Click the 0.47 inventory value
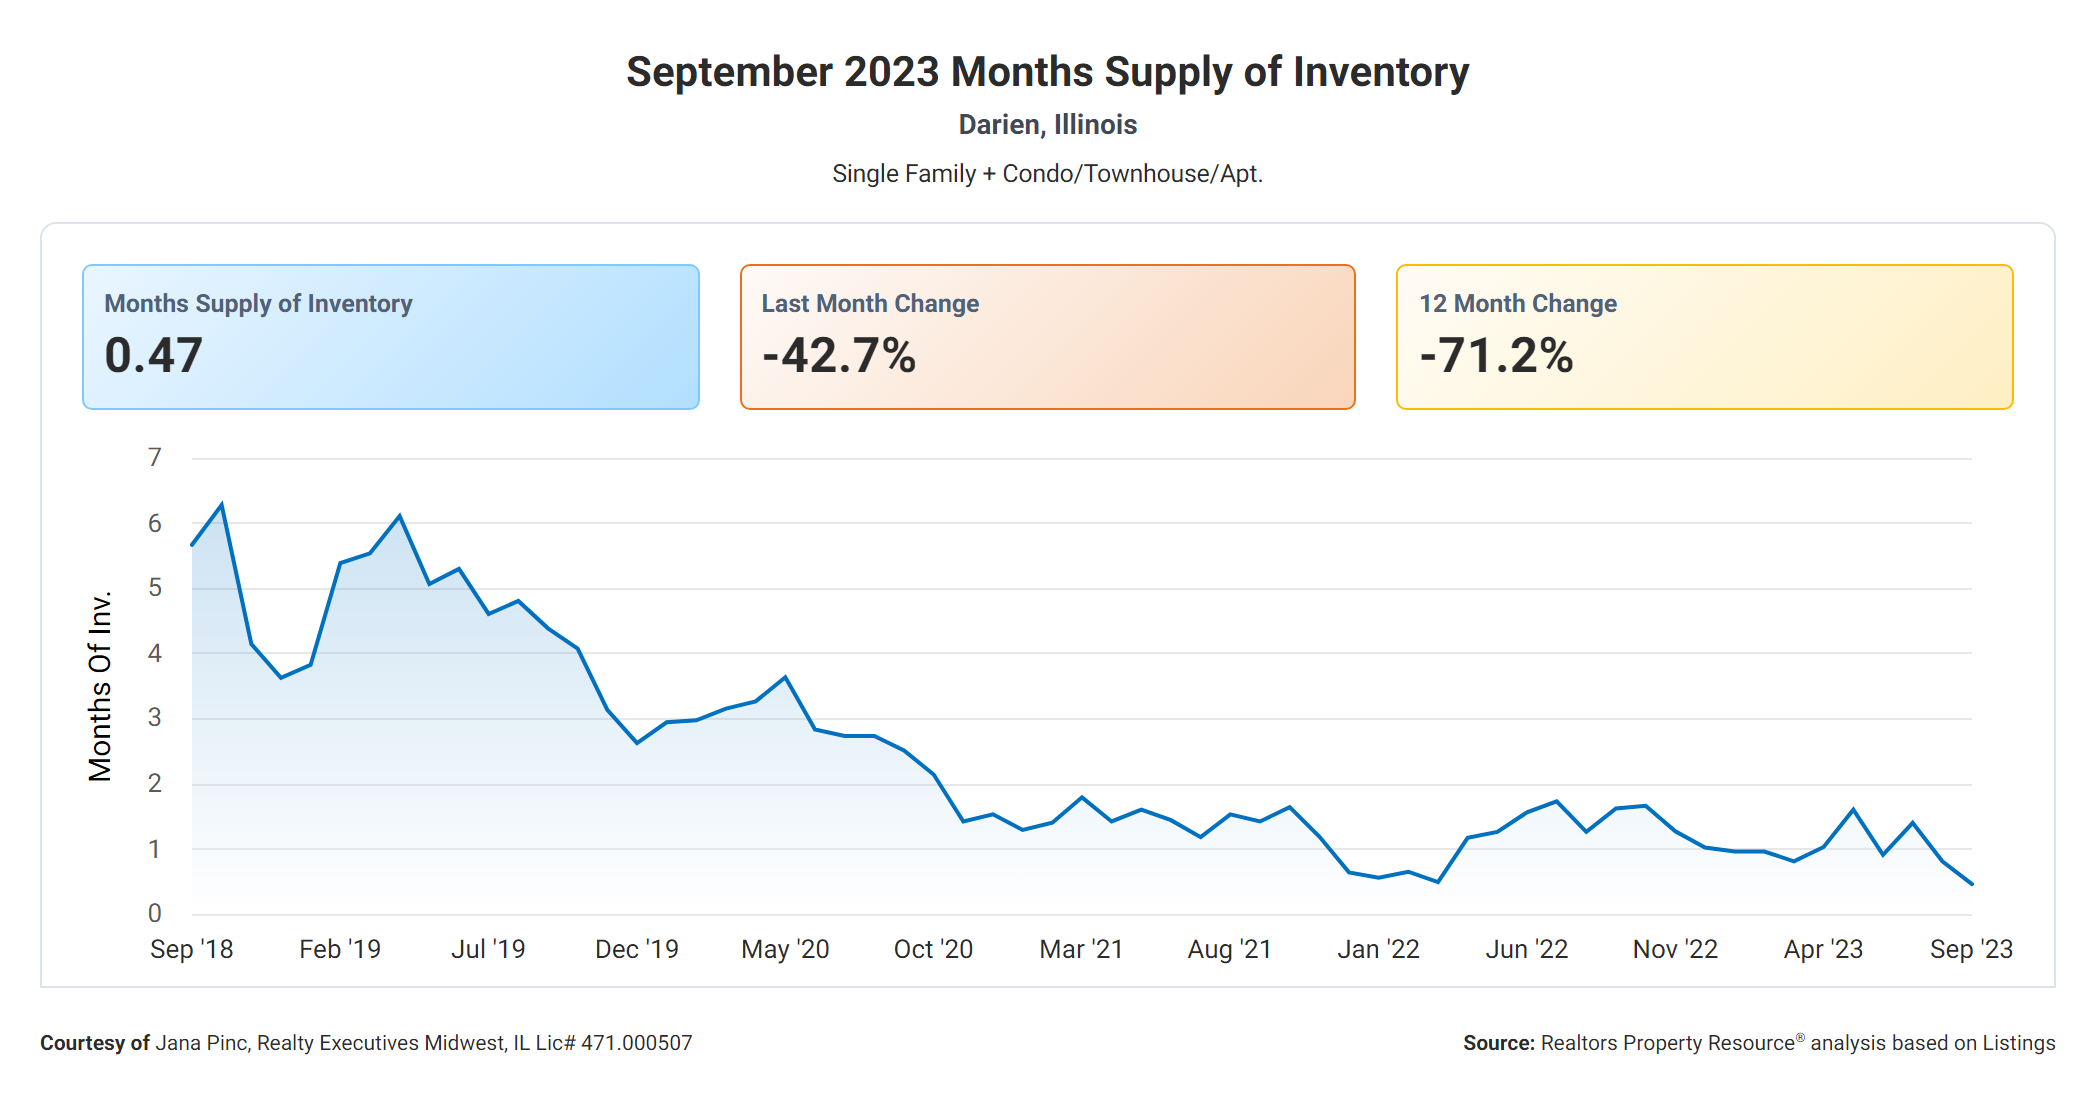Viewport: 2096px width, 1100px height. pos(154,356)
